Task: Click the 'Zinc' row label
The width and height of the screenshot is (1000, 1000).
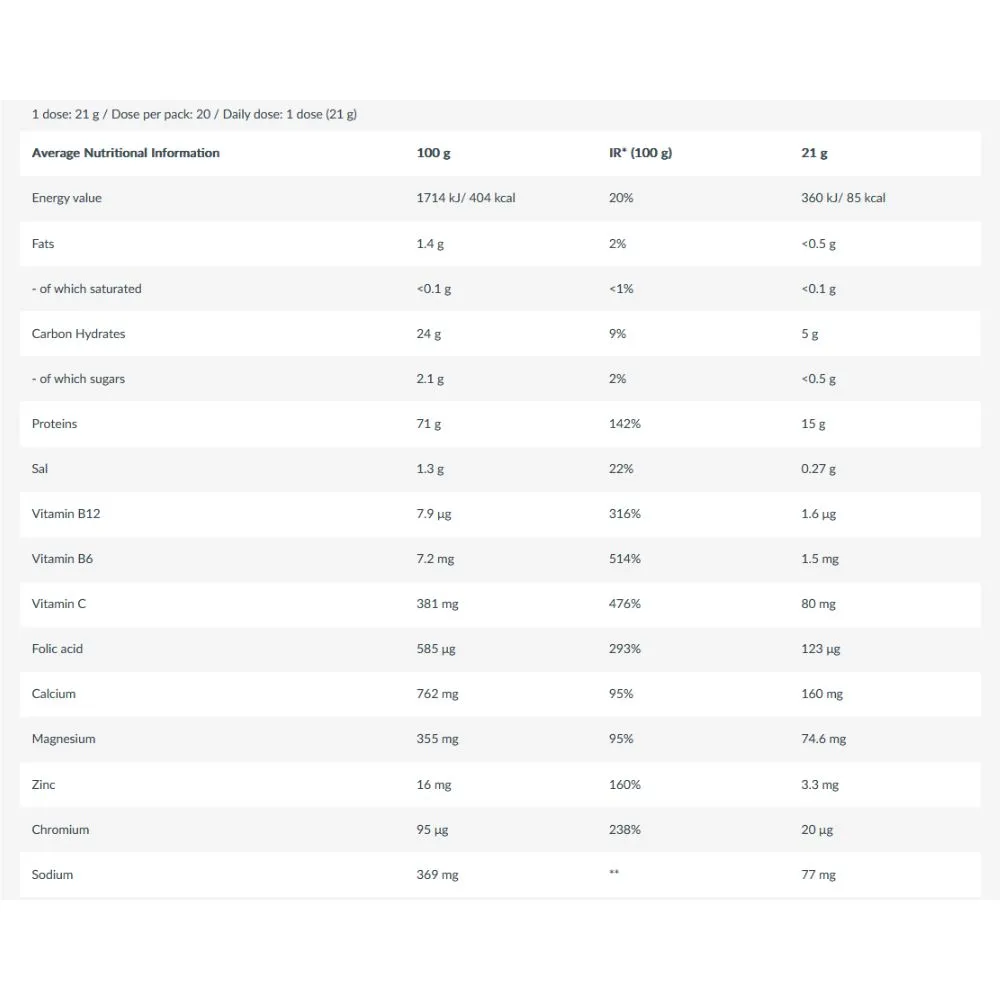Action: (x=43, y=784)
